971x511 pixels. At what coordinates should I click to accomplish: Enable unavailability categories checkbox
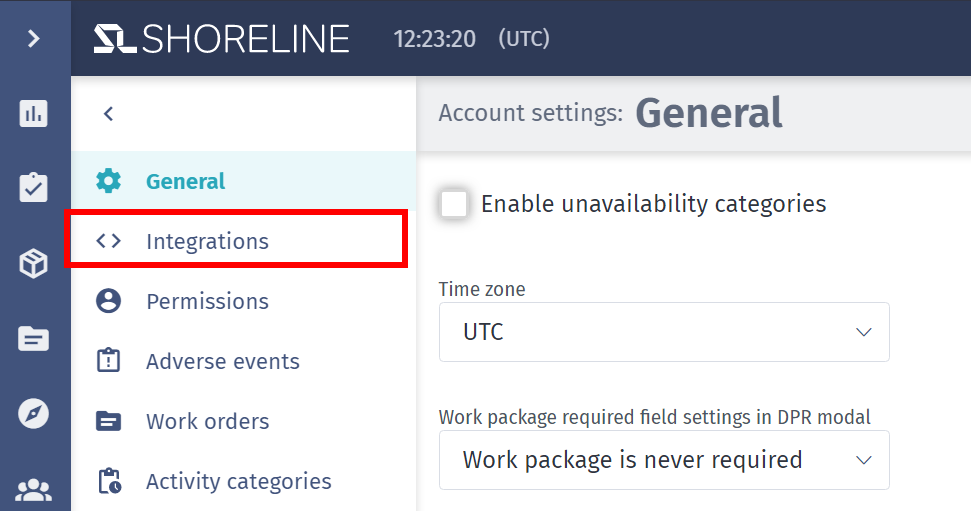pyautogui.click(x=454, y=204)
